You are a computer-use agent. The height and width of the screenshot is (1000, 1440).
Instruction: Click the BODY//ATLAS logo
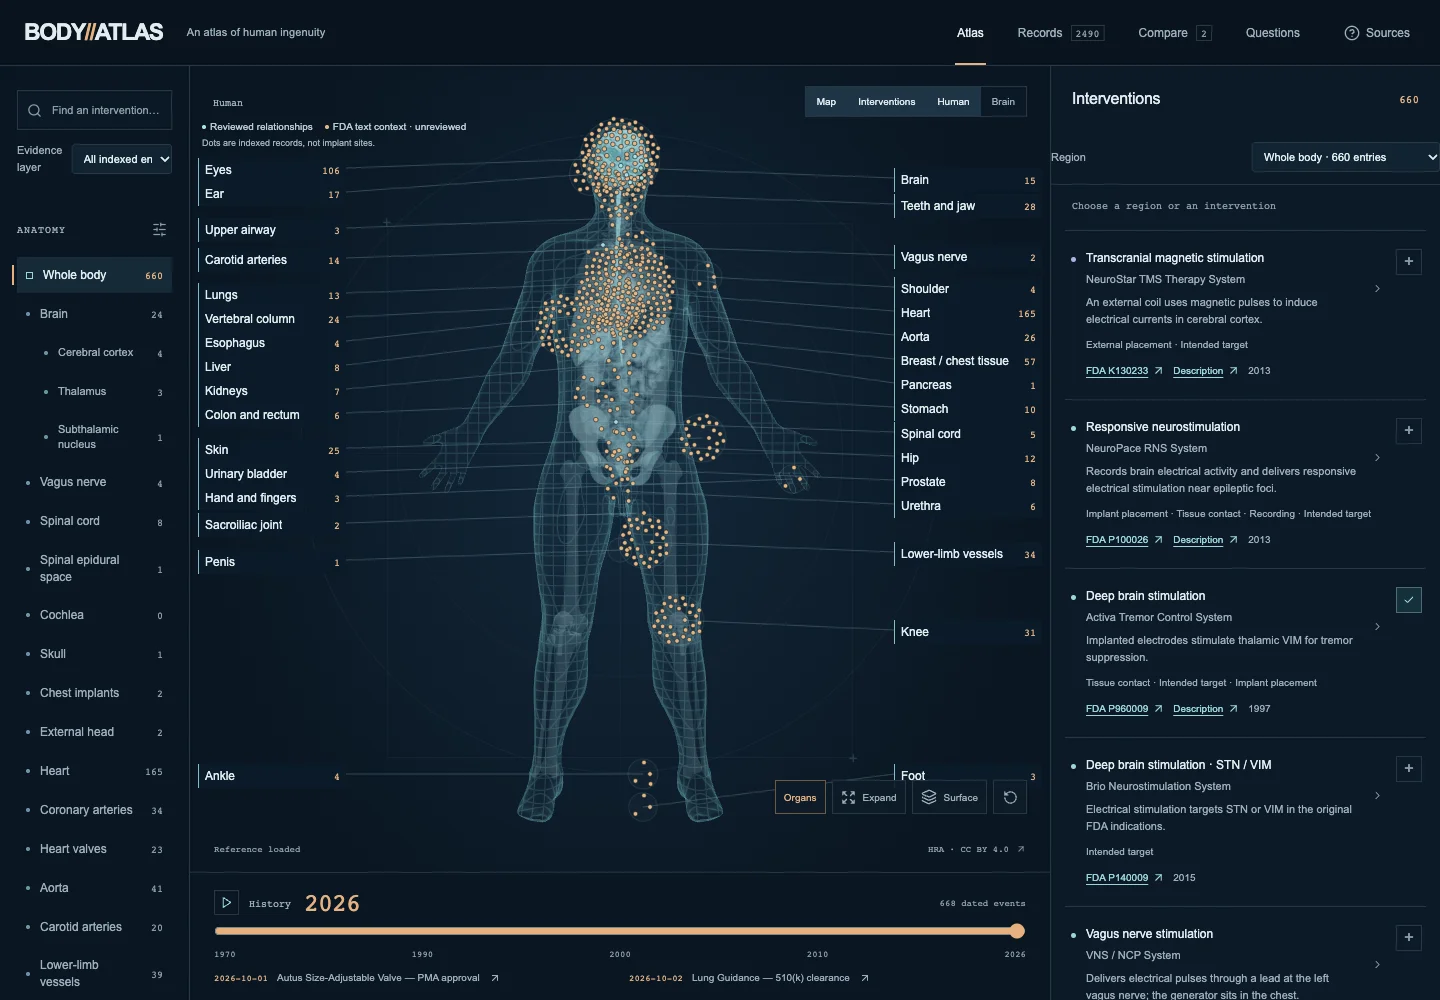click(94, 32)
